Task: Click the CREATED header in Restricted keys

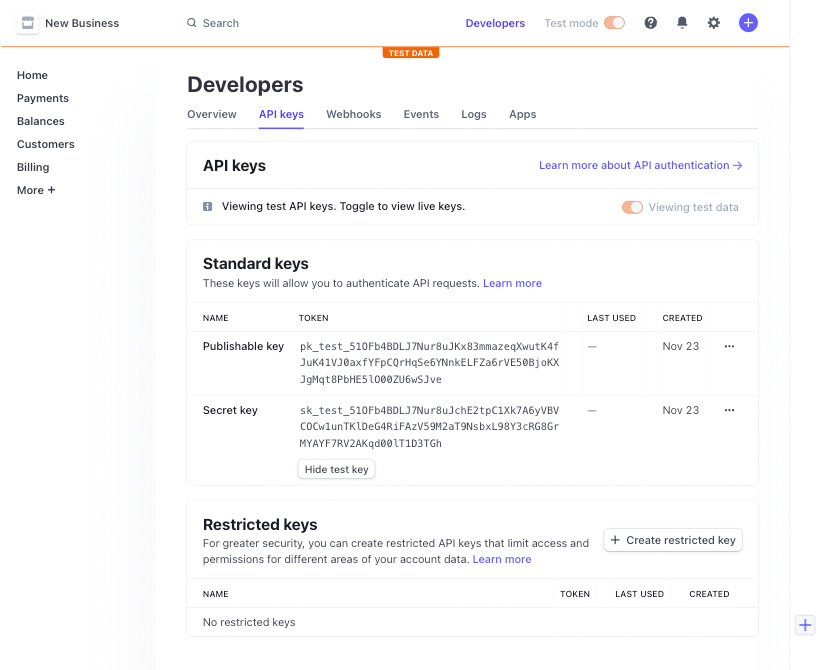Action: coord(709,594)
